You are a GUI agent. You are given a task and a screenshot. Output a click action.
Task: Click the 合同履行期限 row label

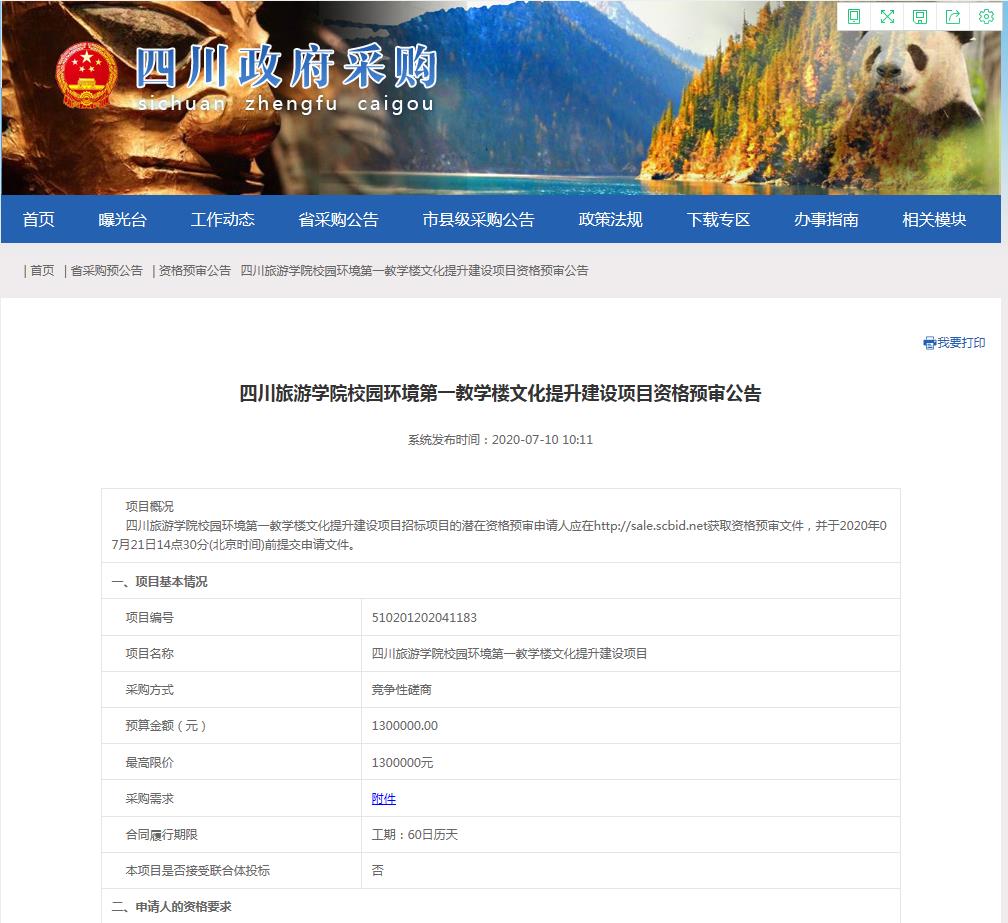(161, 835)
